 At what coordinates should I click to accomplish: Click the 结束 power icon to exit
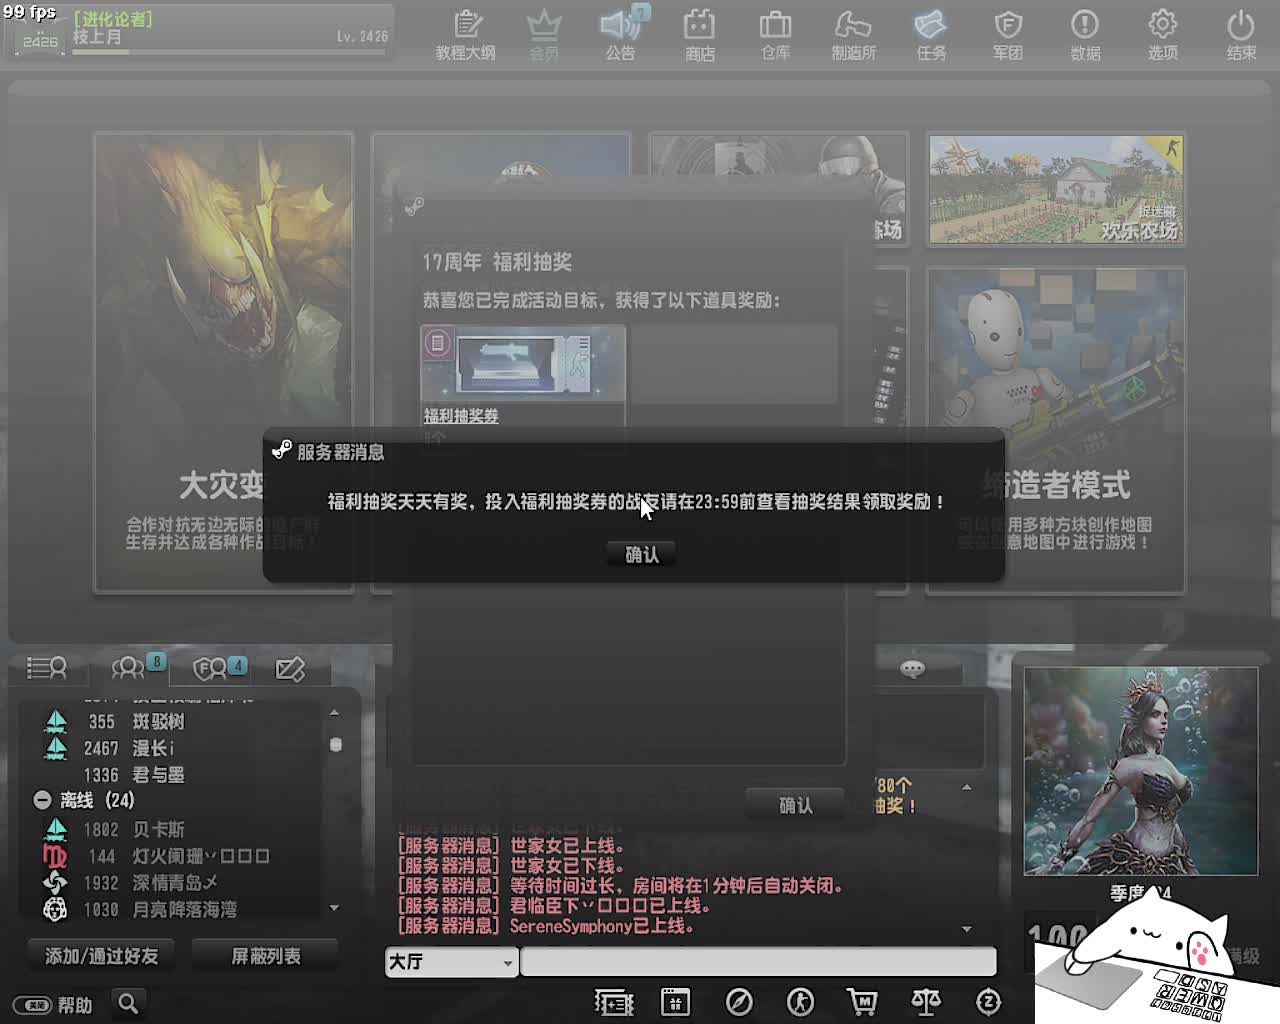point(1240,35)
